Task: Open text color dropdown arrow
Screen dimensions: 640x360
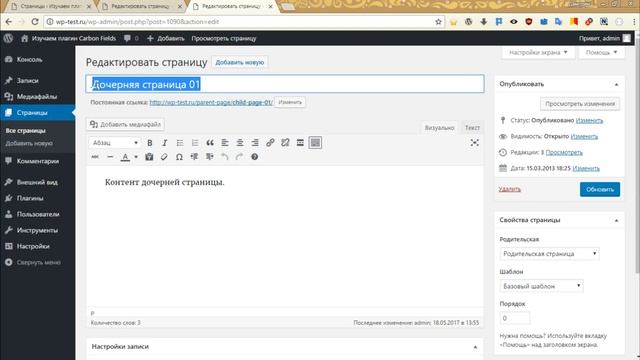Action: [x=136, y=157]
